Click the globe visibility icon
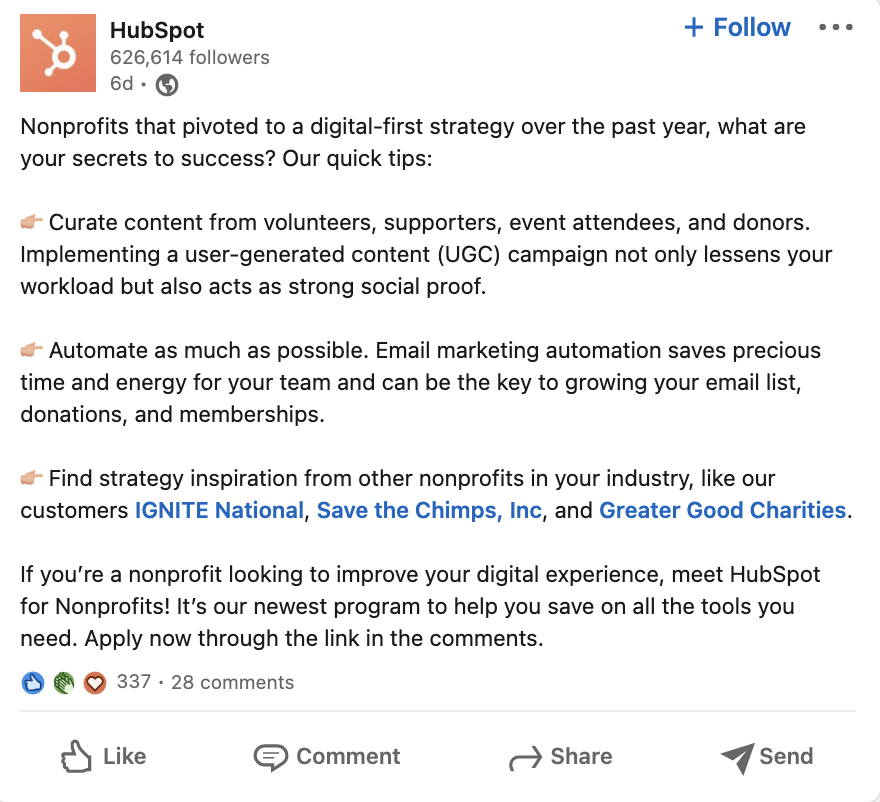880x802 pixels. coord(167,85)
